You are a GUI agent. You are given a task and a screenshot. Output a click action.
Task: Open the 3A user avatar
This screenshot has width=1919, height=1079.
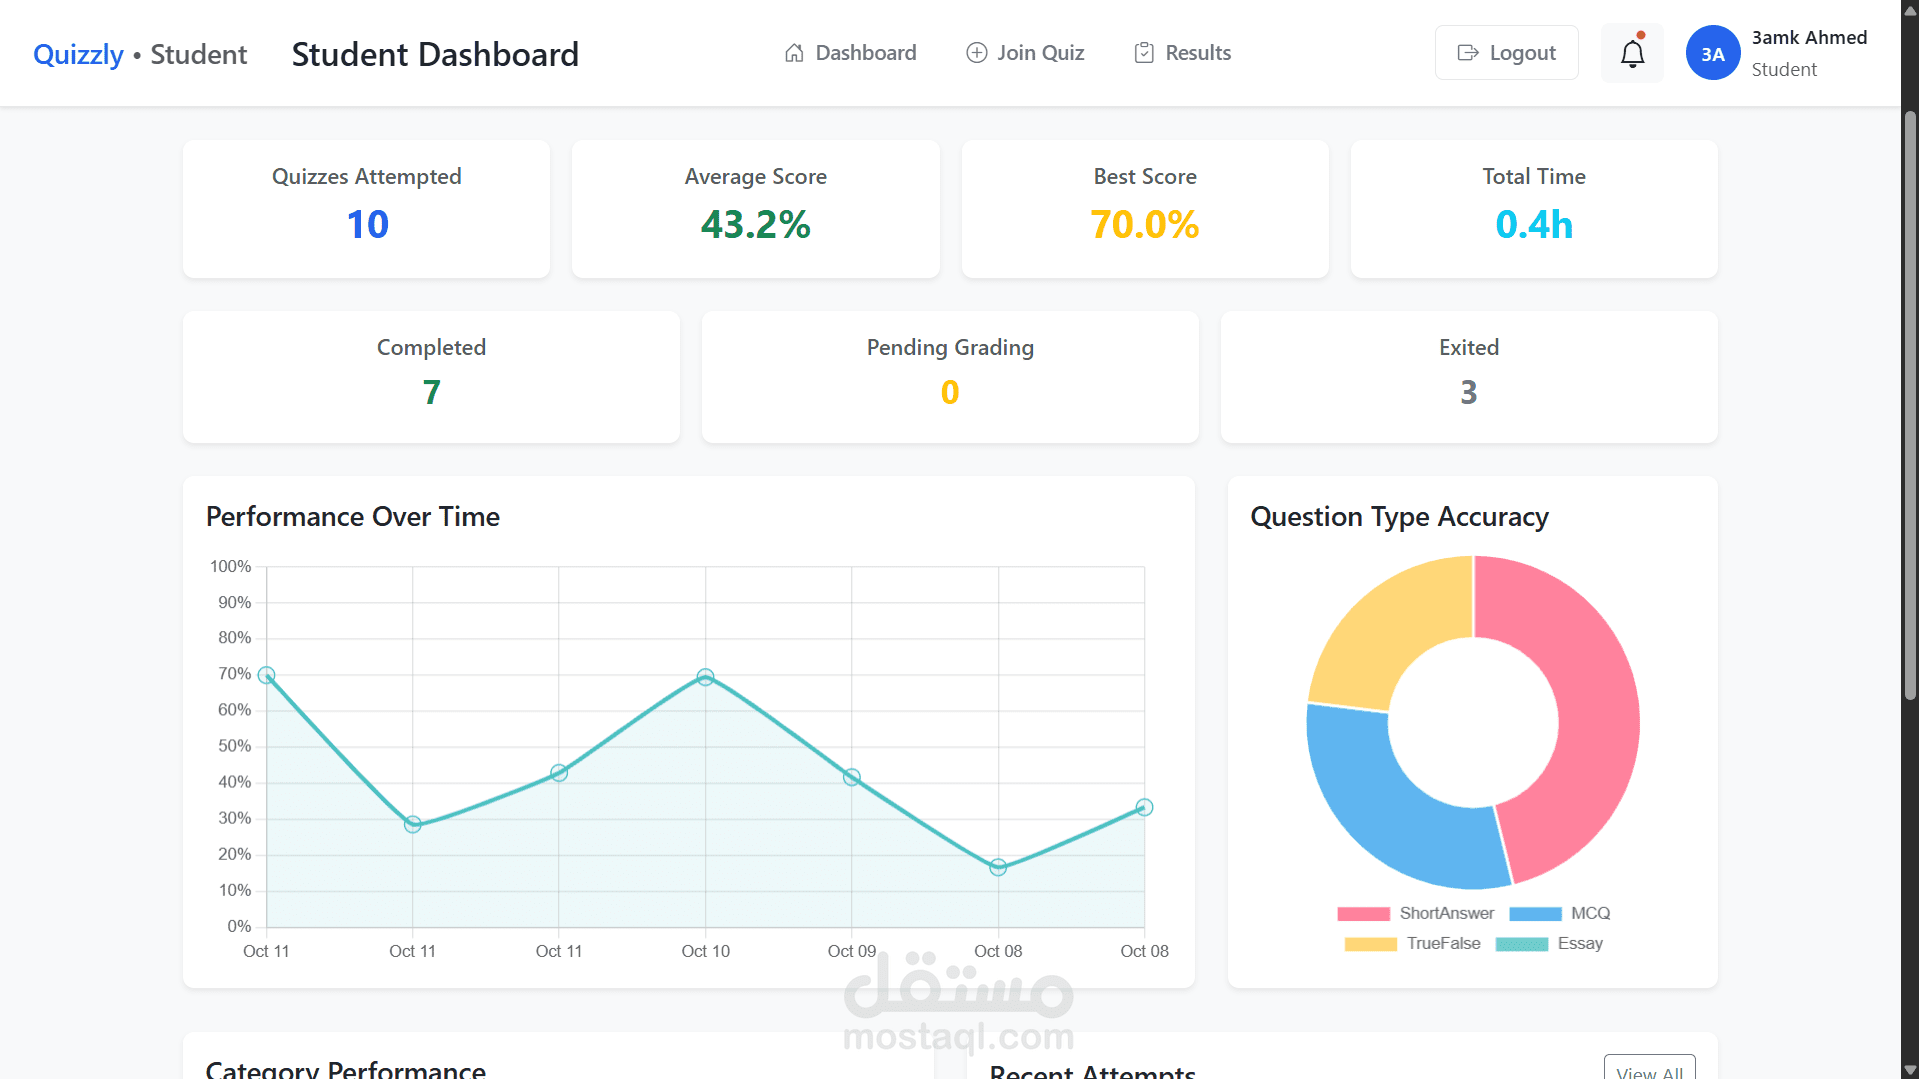[1713, 53]
